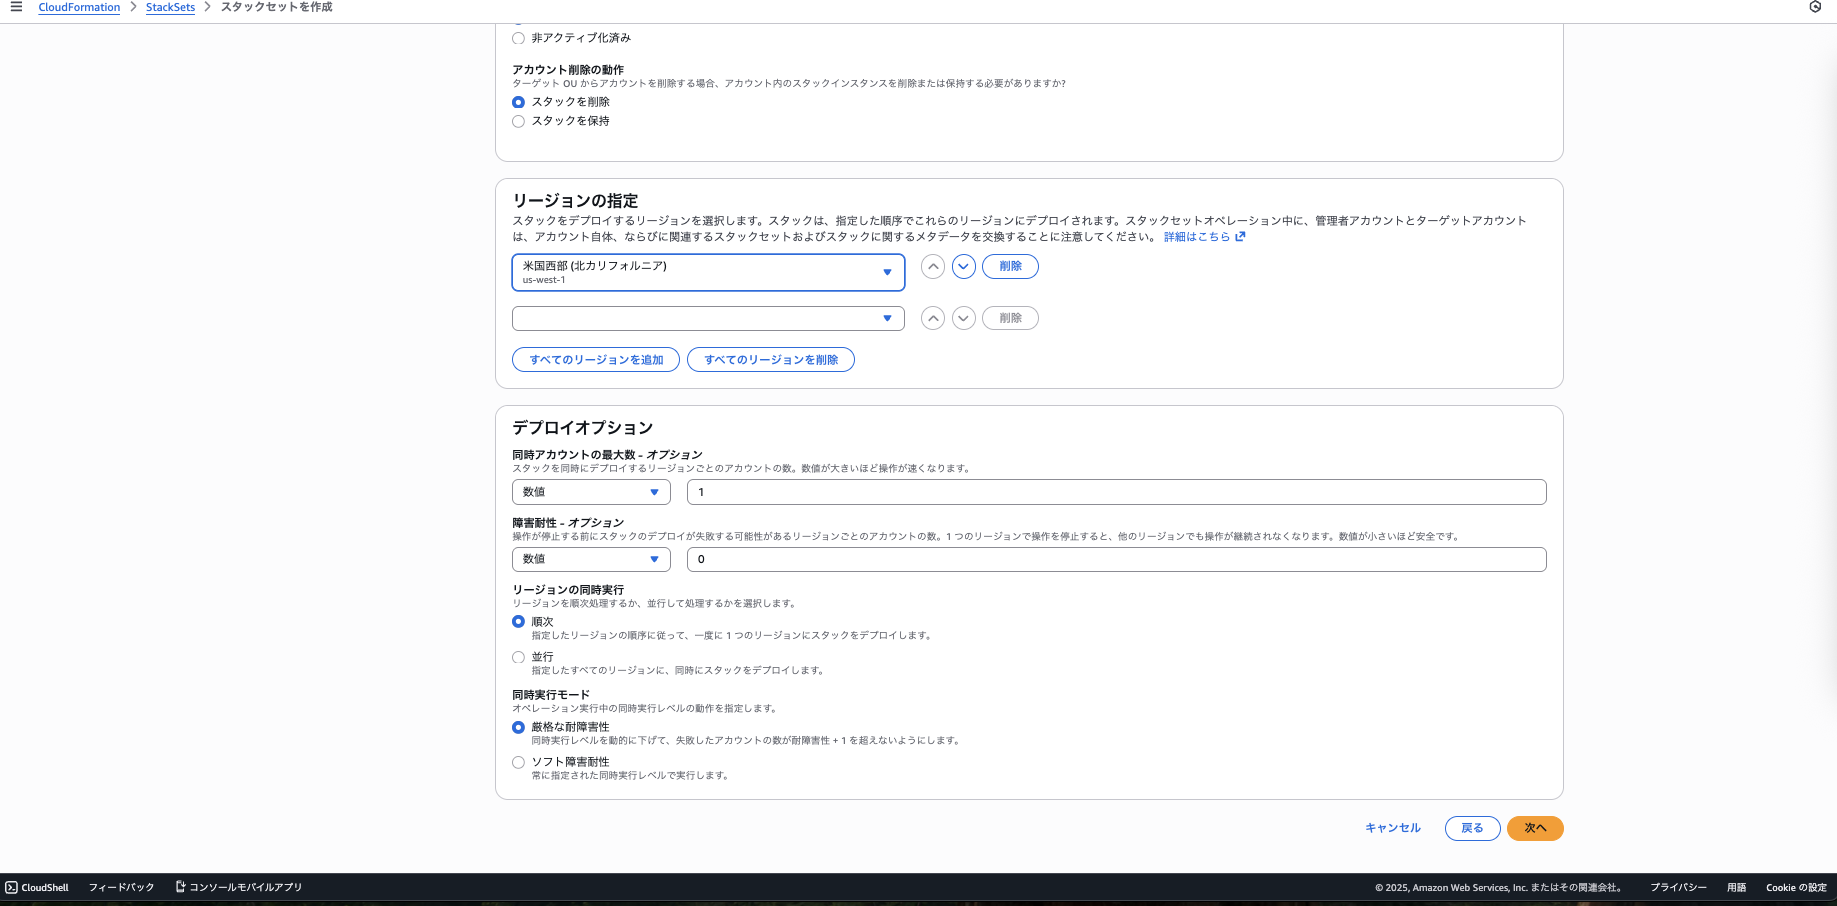
Task: Click フィードバック in the bottom bar
Action: 122,887
